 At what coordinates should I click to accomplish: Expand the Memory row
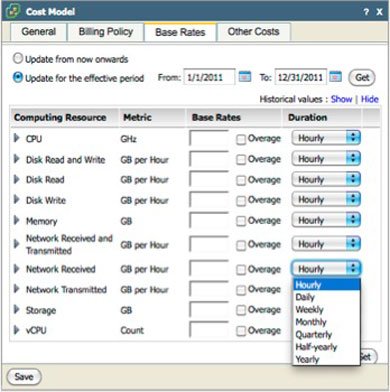click(16, 220)
